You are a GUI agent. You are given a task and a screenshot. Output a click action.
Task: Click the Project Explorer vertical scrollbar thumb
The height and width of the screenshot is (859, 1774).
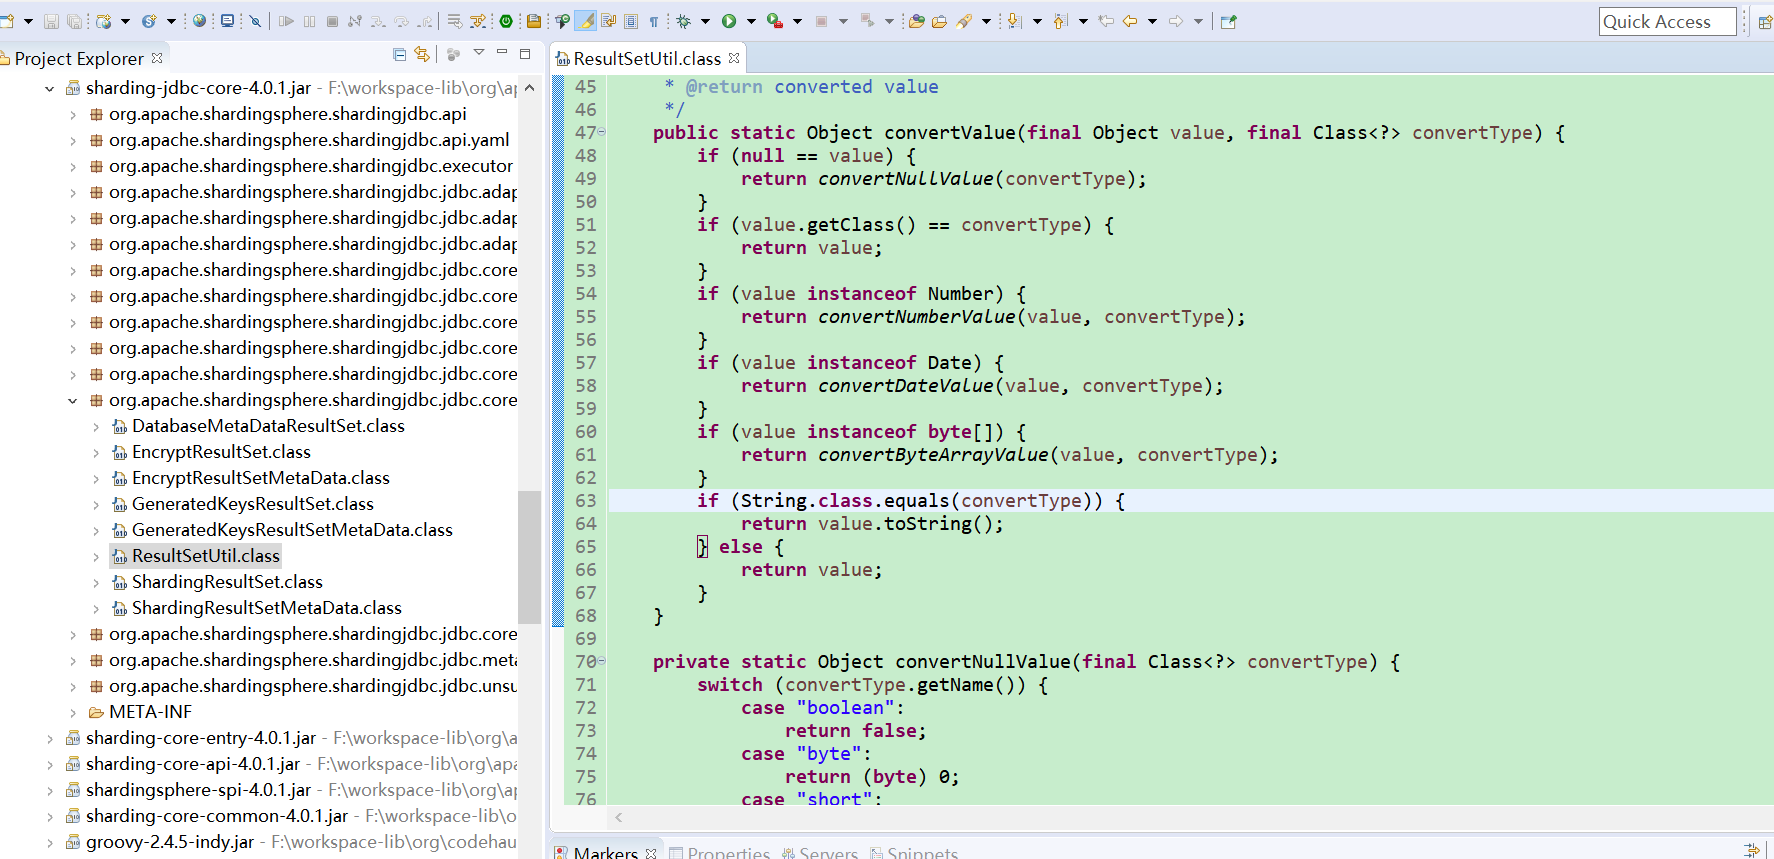[529, 557]
